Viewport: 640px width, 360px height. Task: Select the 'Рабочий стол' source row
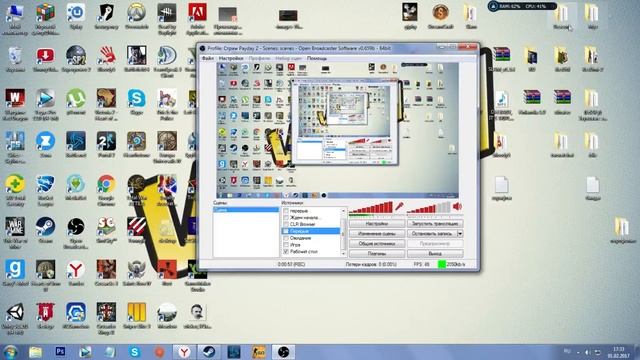(x=311, y=252)
